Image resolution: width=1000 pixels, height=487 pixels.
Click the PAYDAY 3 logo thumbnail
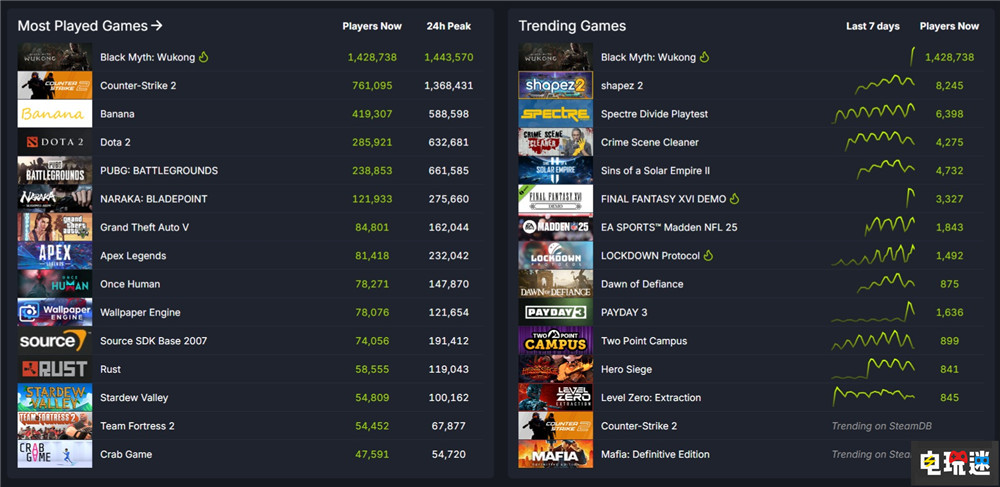pos(555,313)
